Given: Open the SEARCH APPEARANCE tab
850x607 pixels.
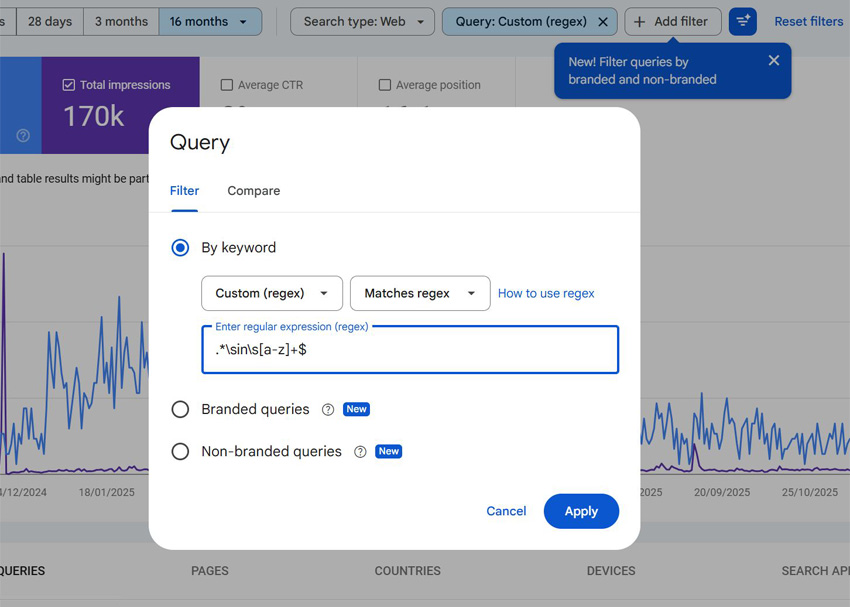Looking at the screenshot, I should tap(815, 571).
